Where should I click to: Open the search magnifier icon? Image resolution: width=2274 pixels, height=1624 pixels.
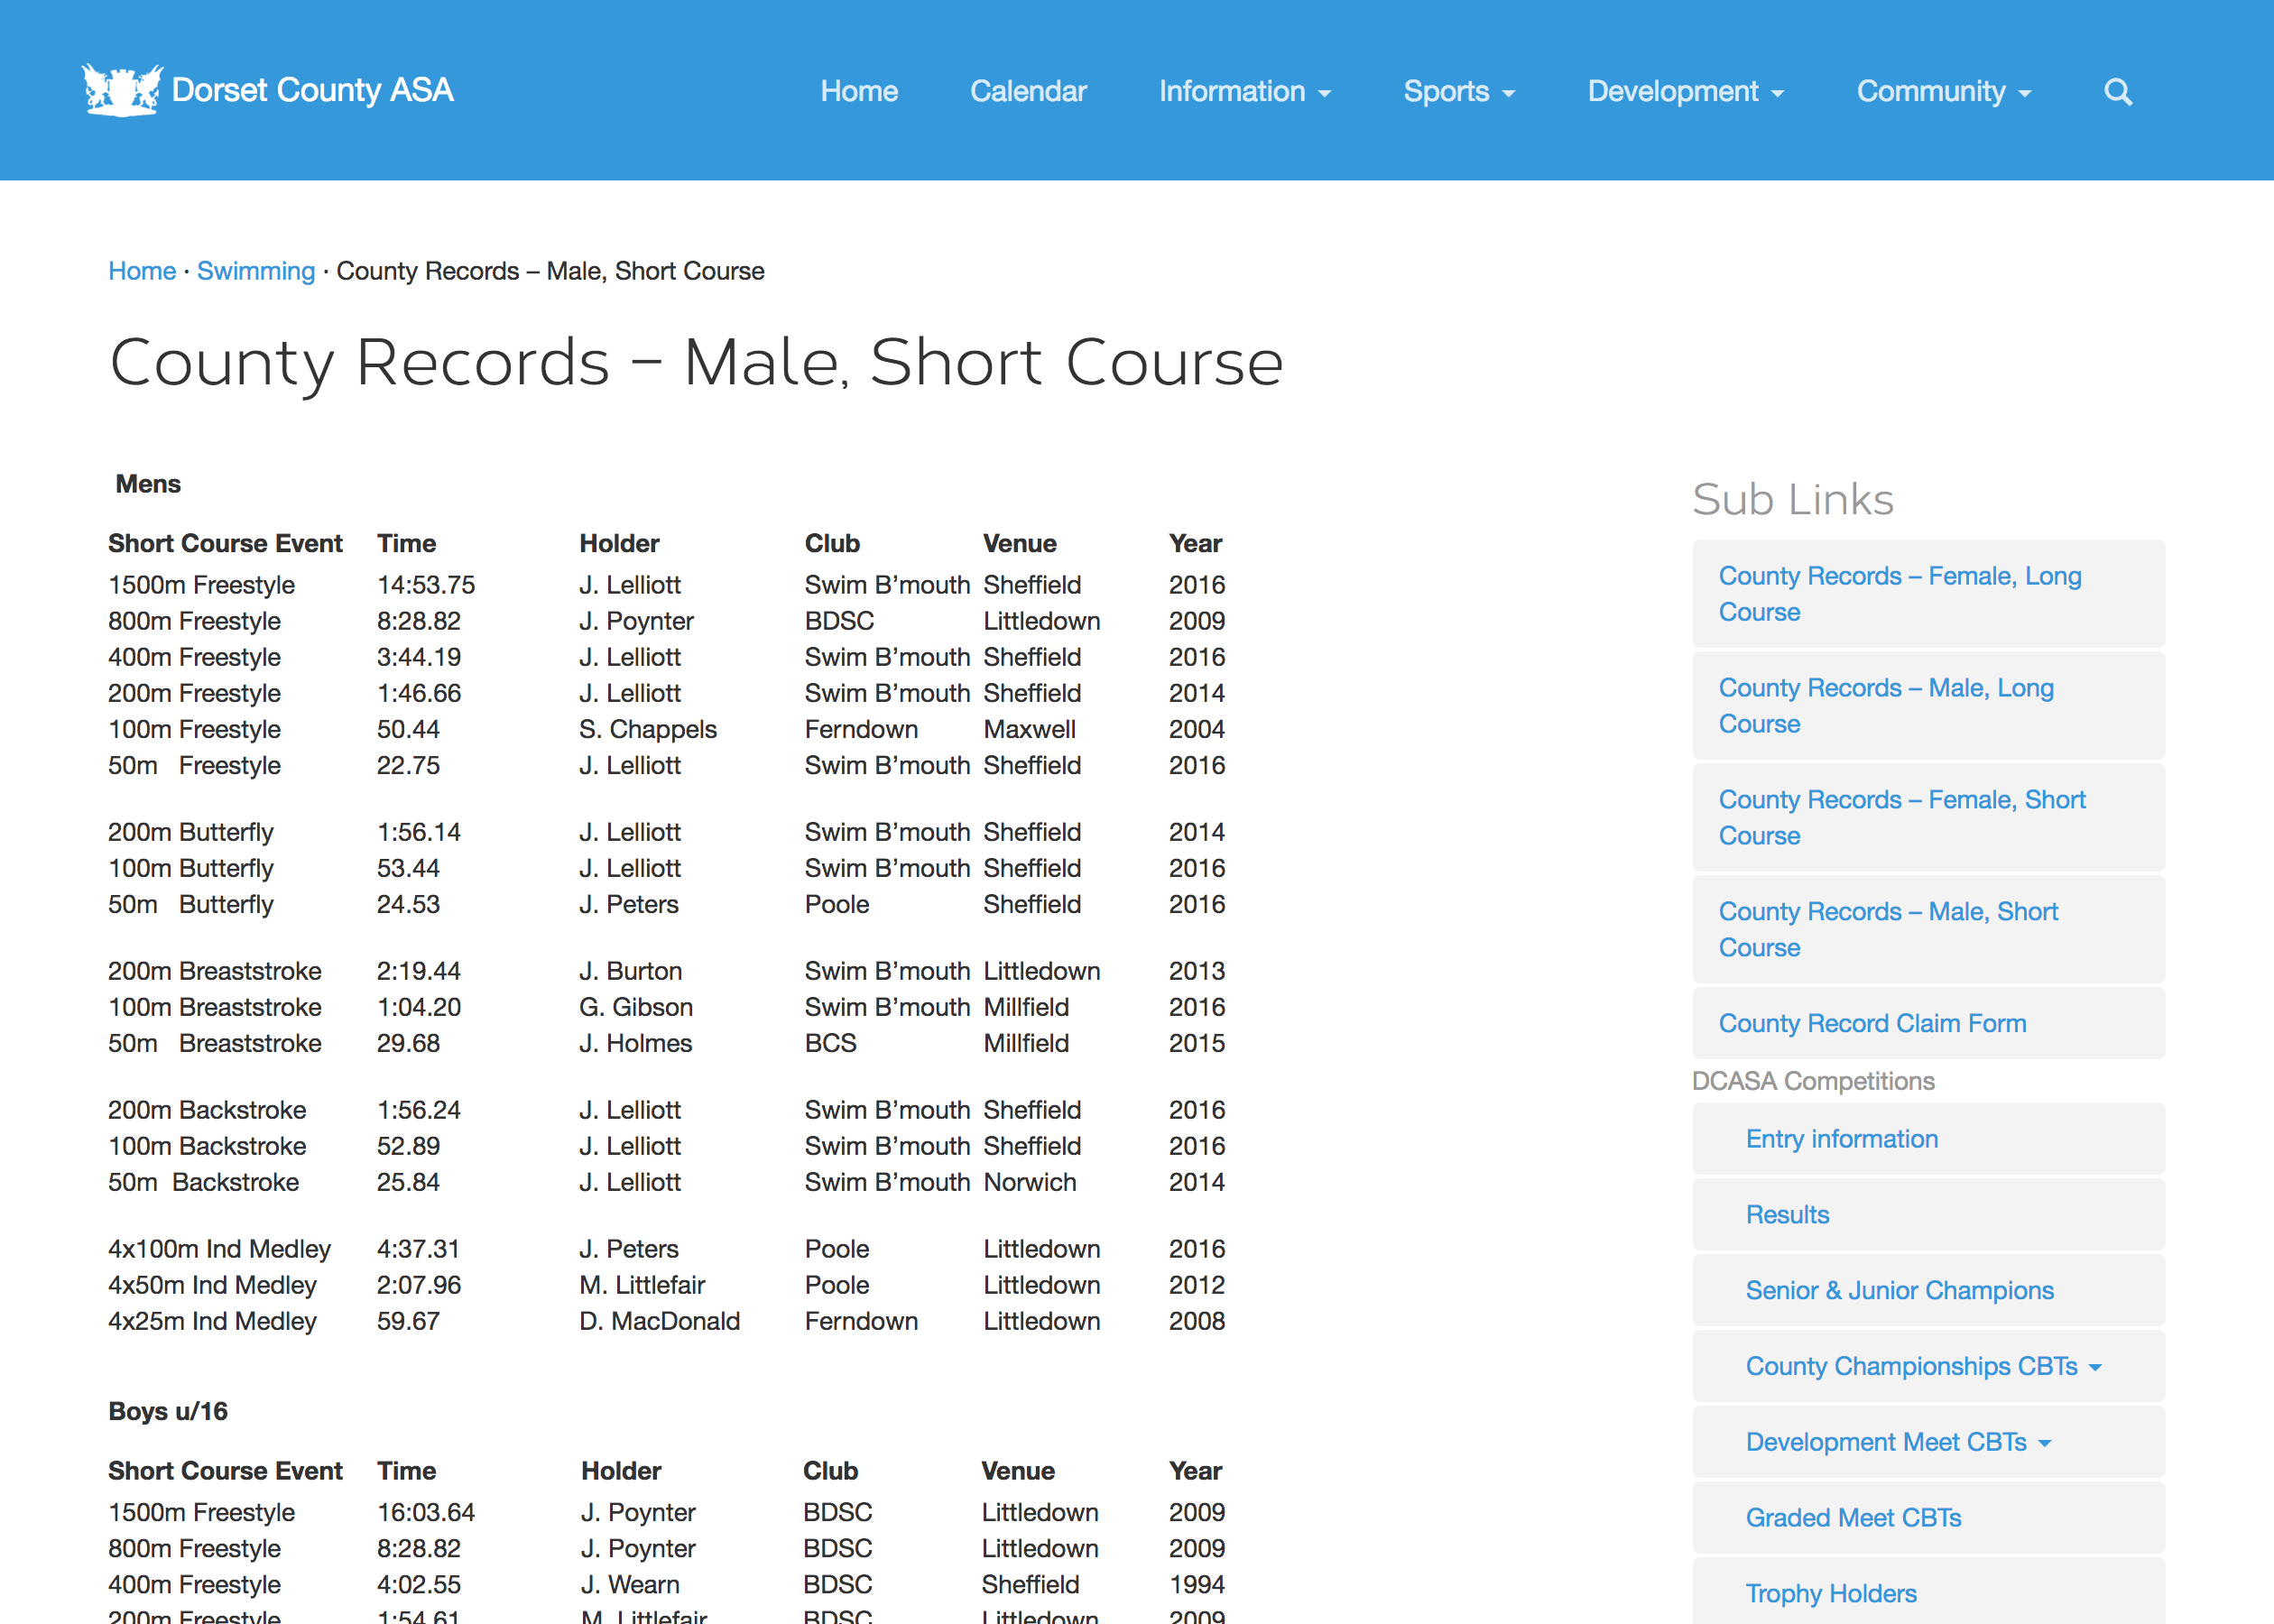(2117, 92)
